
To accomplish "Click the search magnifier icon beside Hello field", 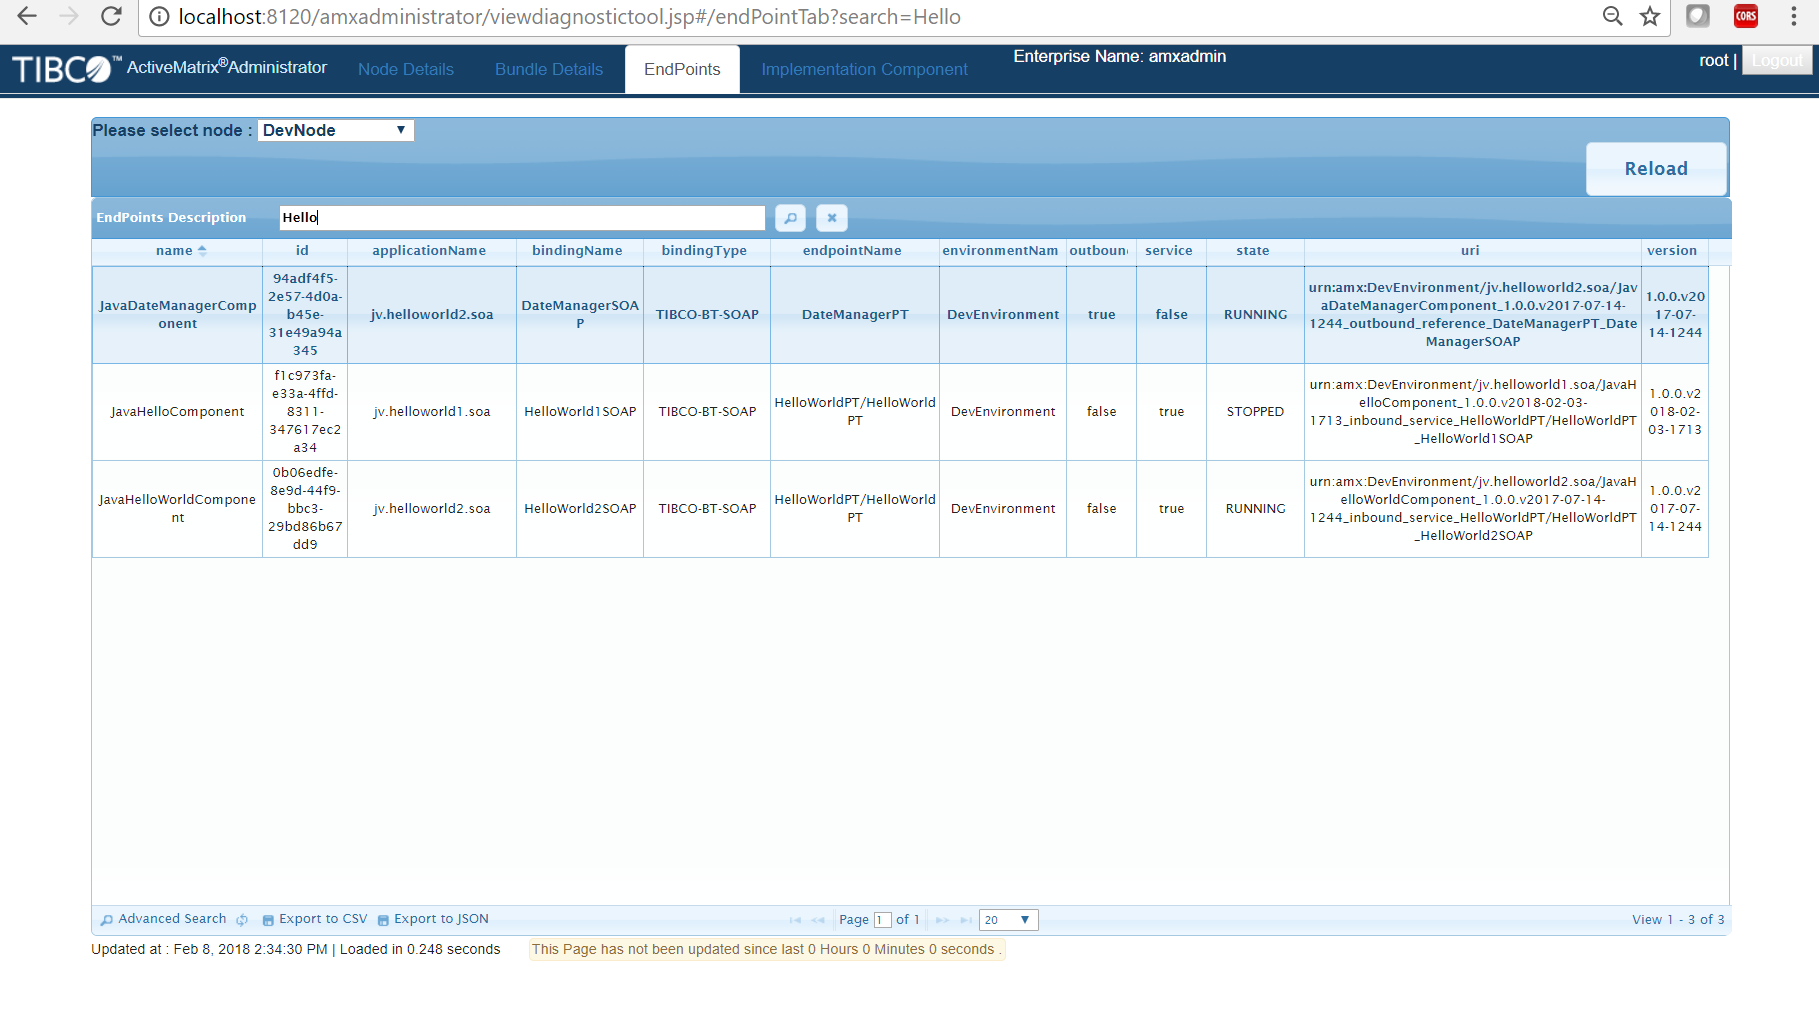I will (790, 218).
